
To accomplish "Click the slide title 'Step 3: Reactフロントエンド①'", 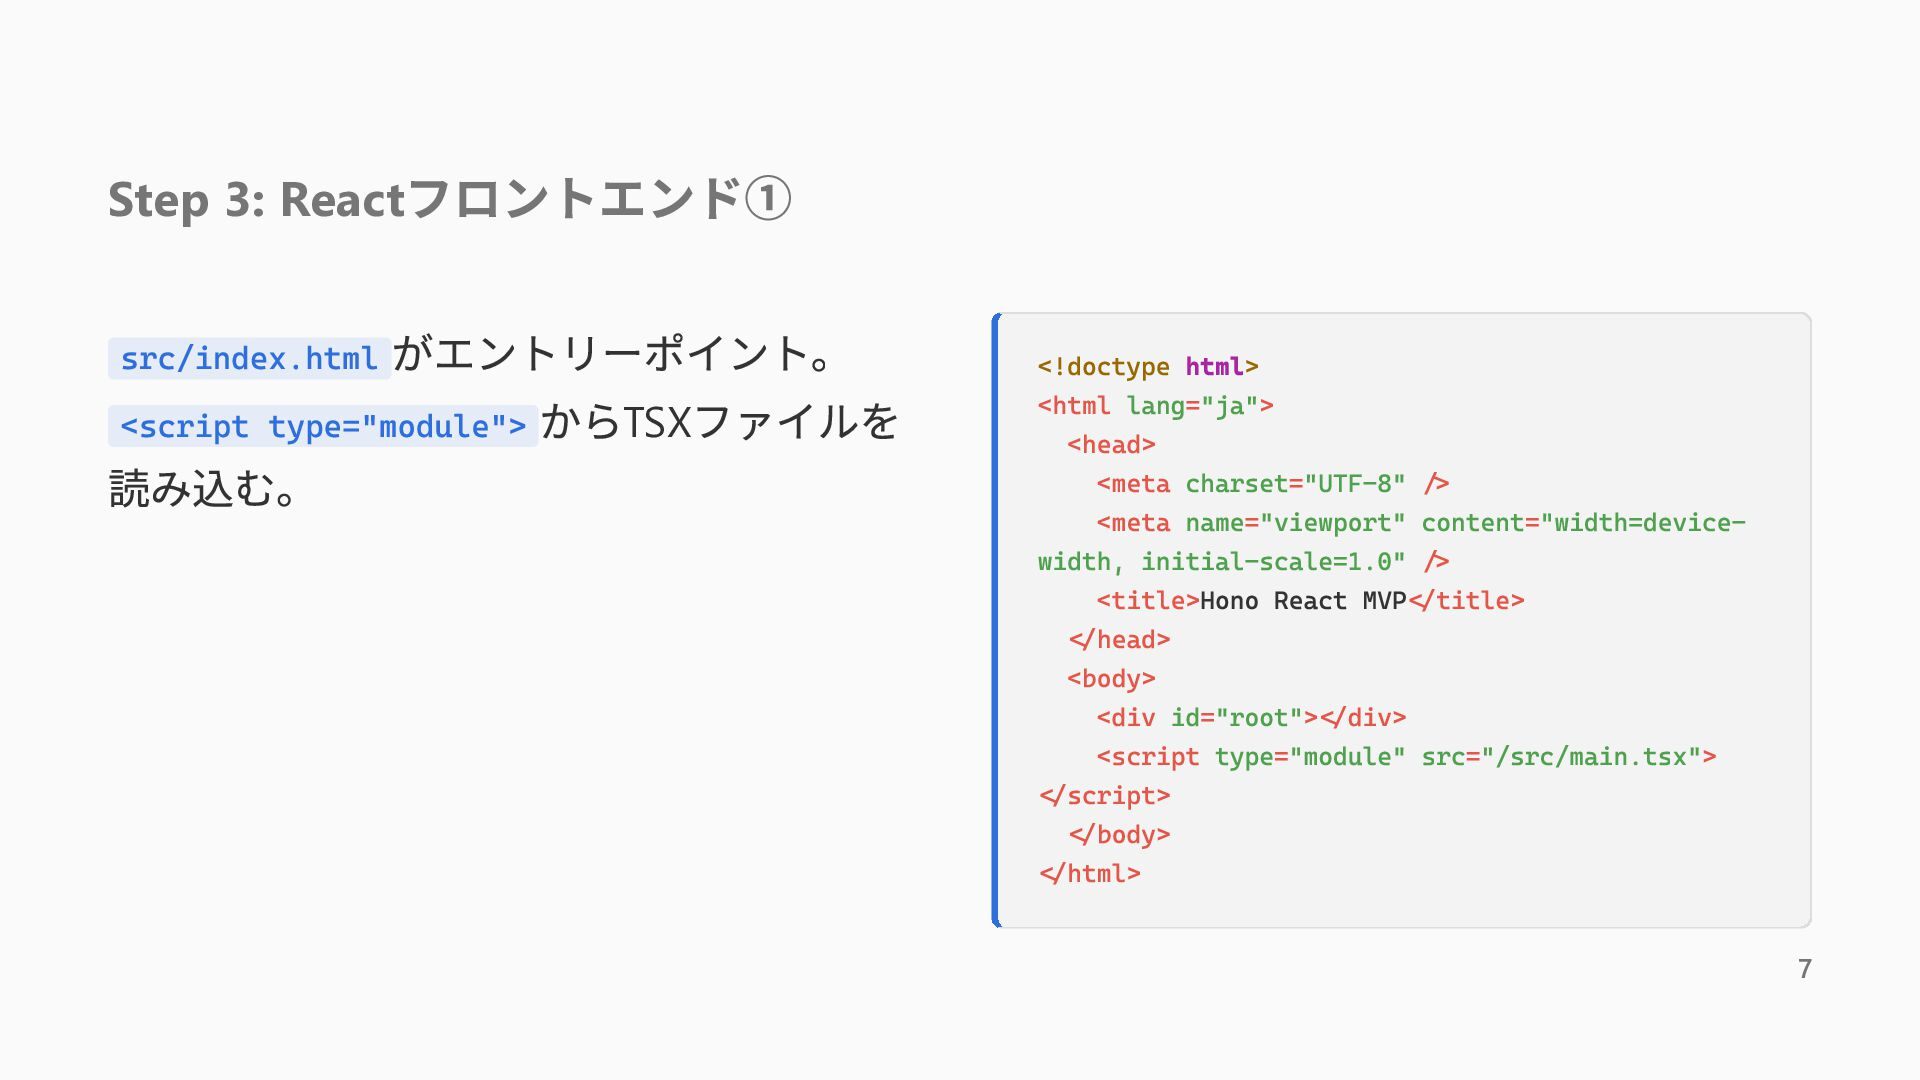I will click(450, 199).
